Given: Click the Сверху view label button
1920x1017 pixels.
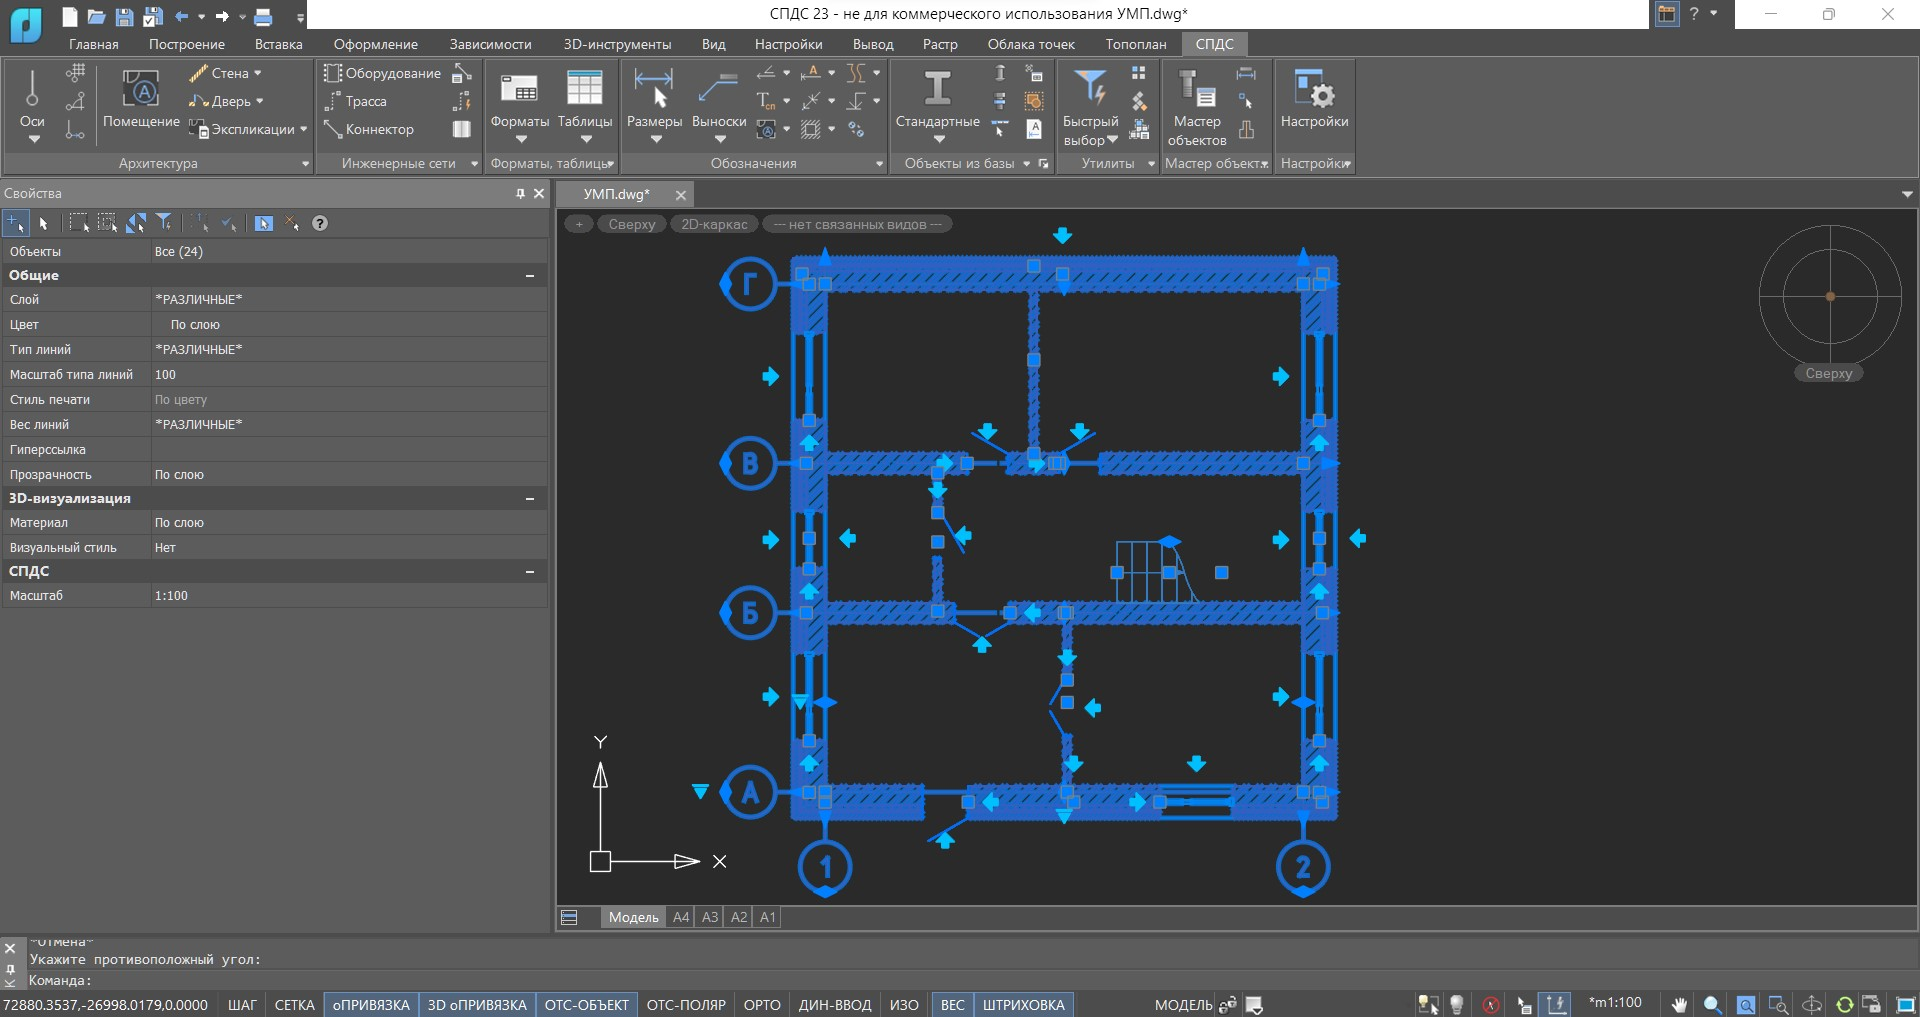Looking at the screenshot, I should [632, 224].
